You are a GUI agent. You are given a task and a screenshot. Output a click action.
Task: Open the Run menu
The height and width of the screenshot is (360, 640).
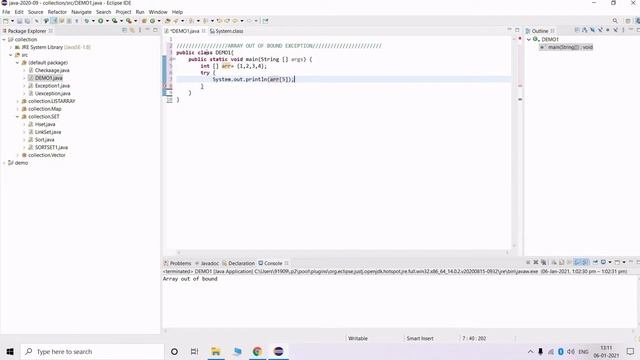140,12
